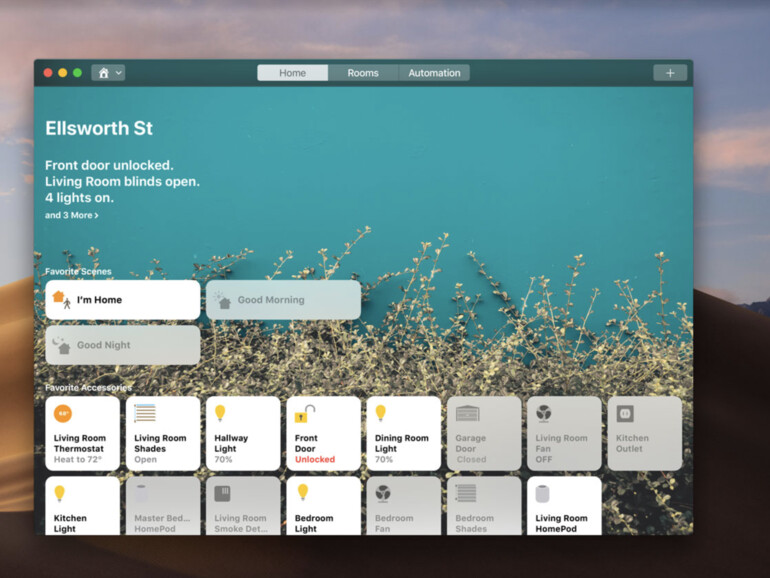Click the I'm Home house icon
The width and height of the screenshot is (770, 578).
coord(61,299)
